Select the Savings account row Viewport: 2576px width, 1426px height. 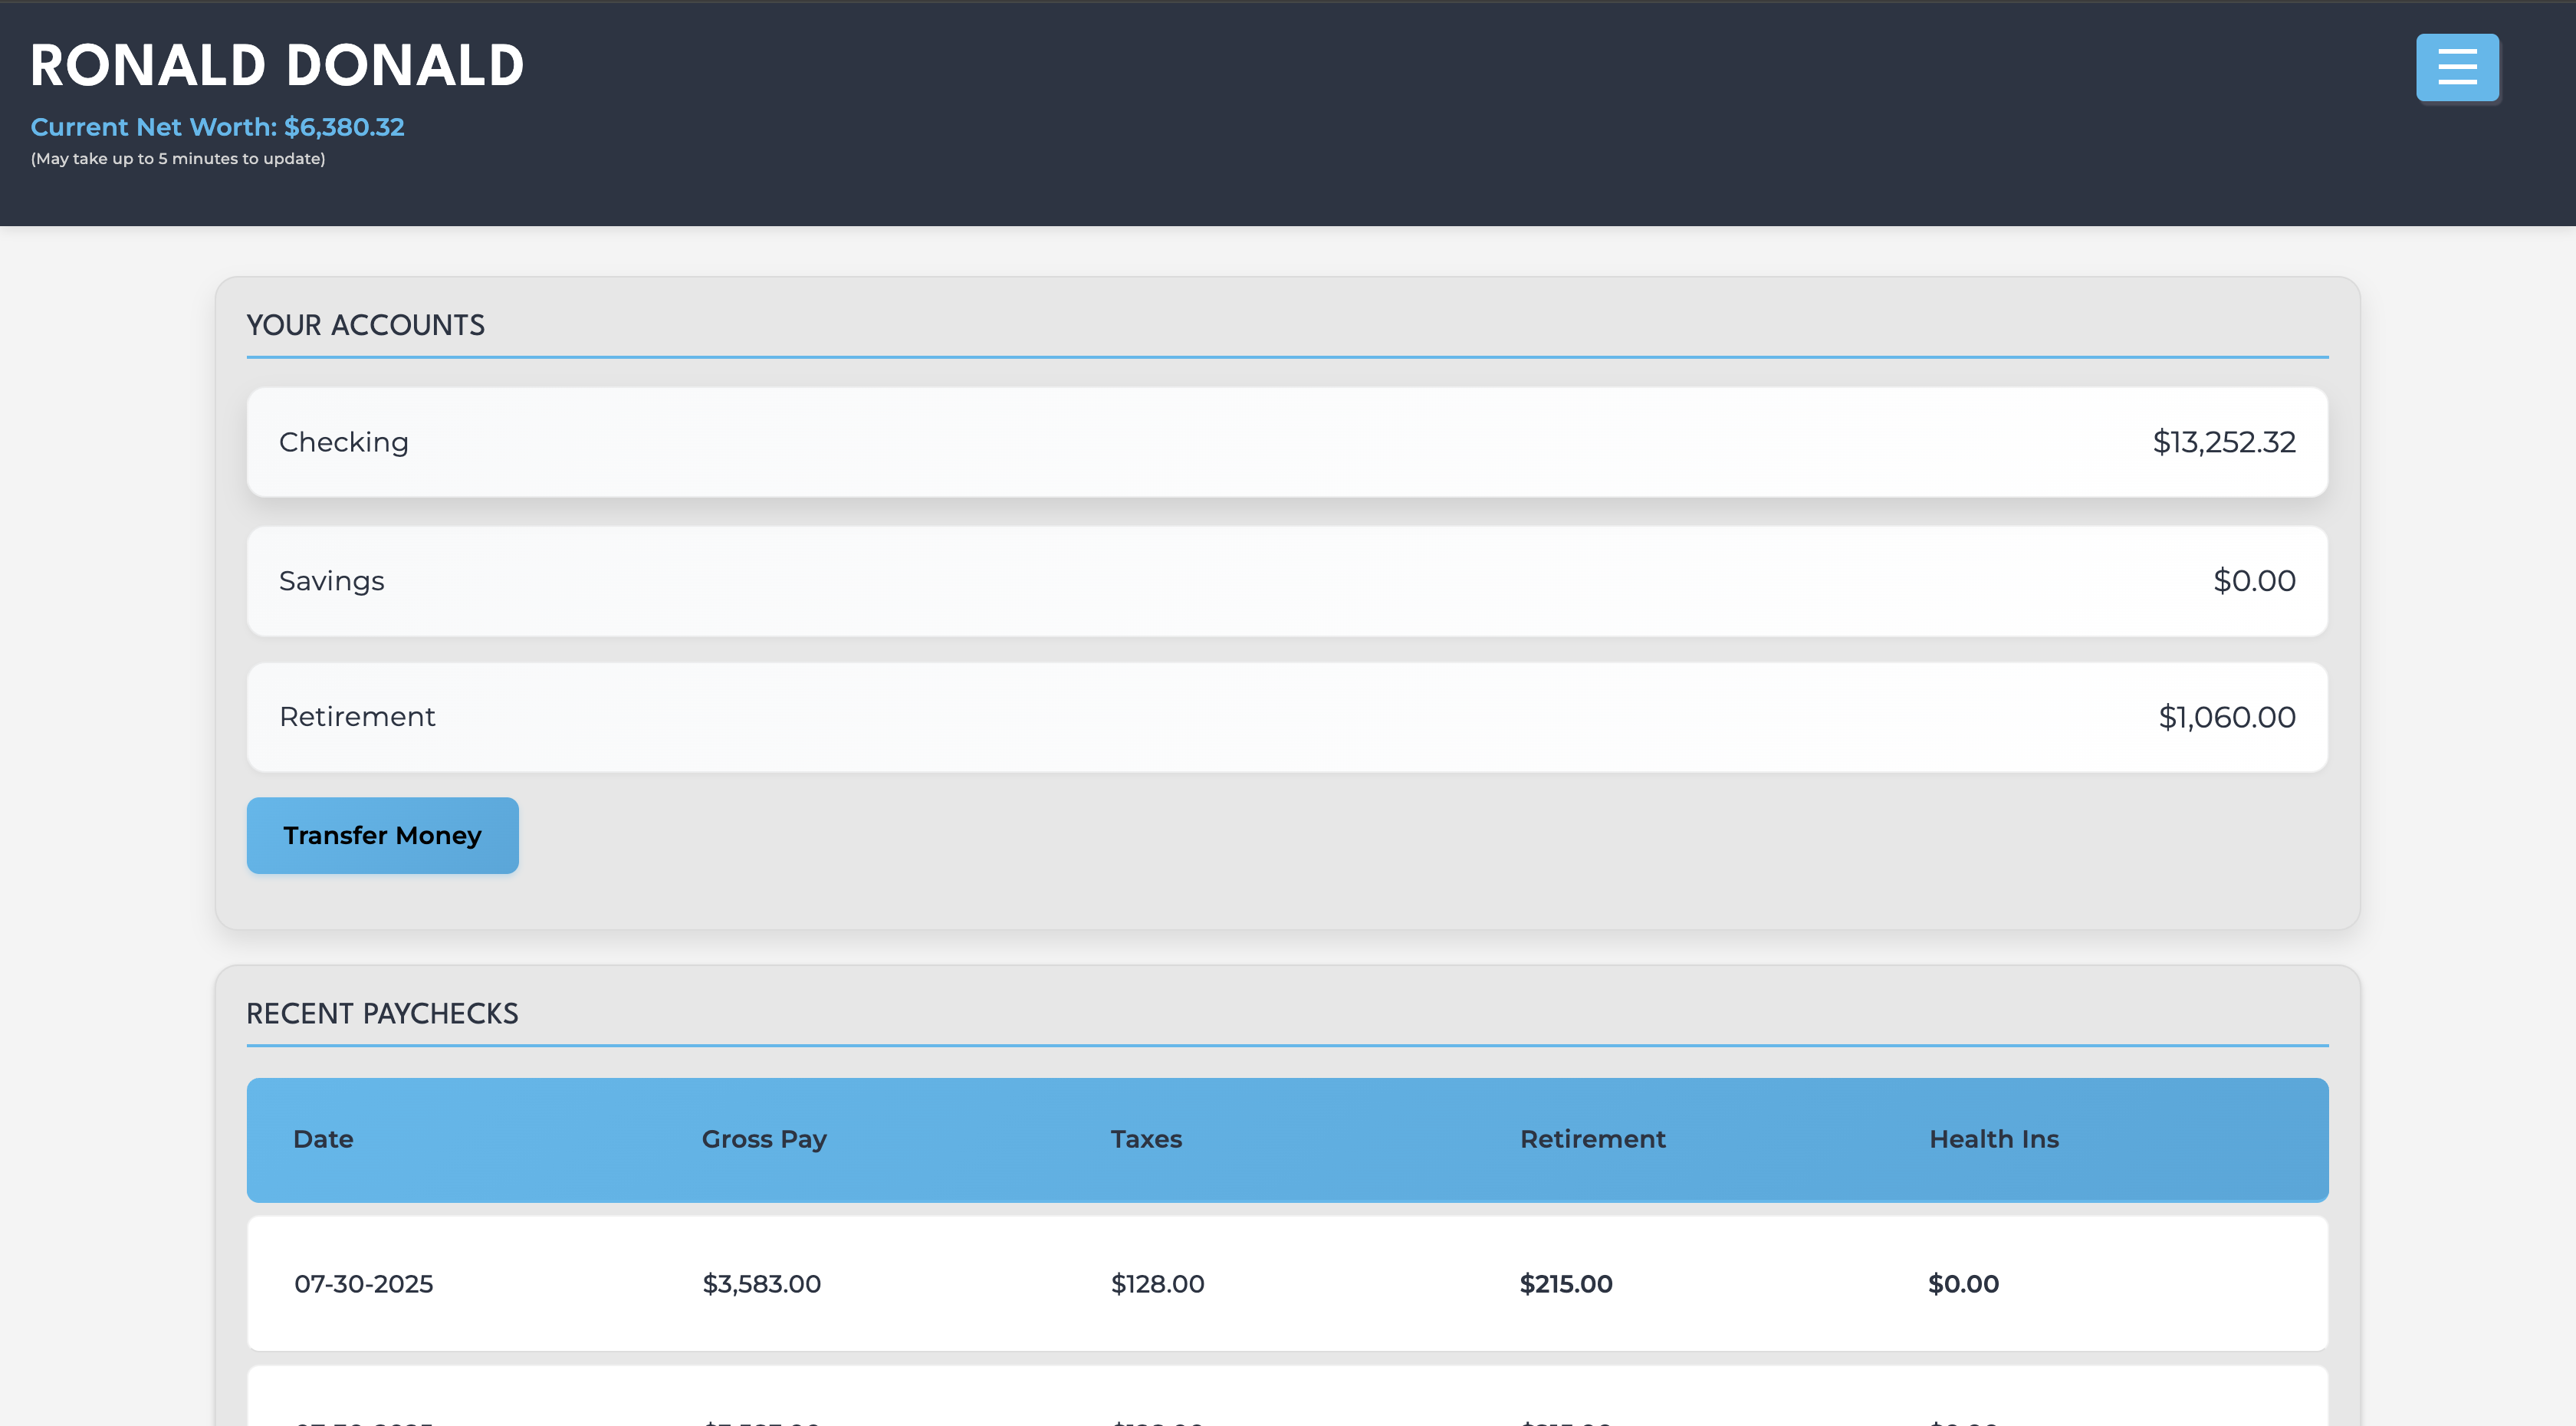pos(1287,581)
